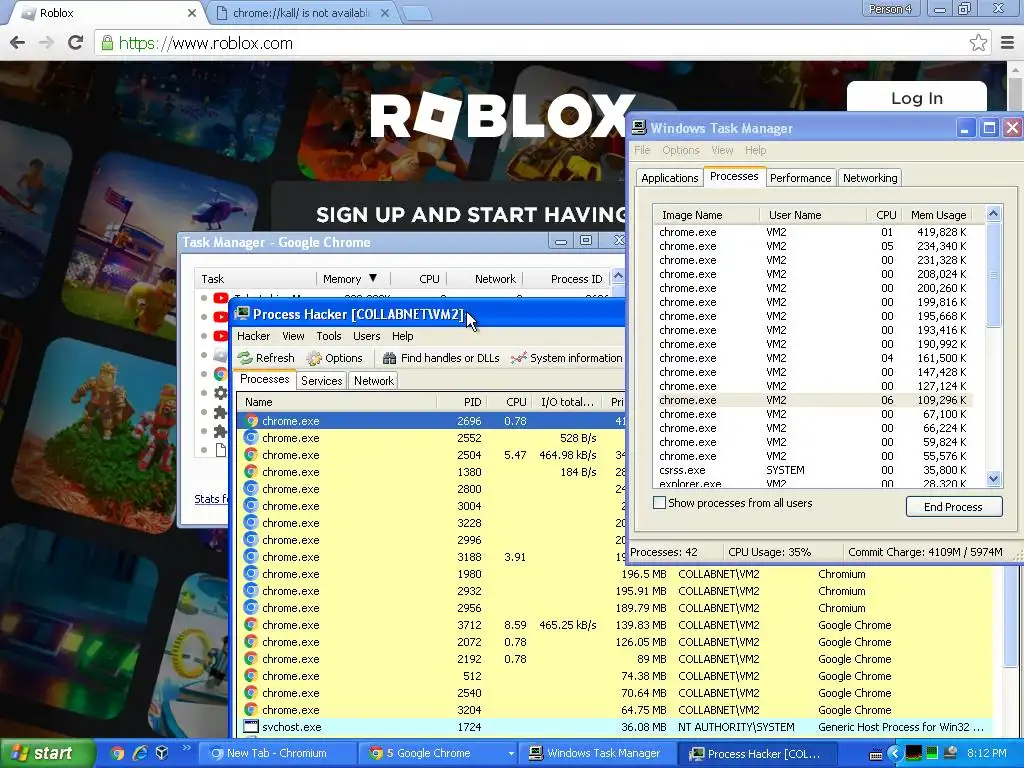The height and width of the screenshot is (768, 1024).
Task: Click the Chromium icon of the PID 2552 process
Action: click(251, 438)
